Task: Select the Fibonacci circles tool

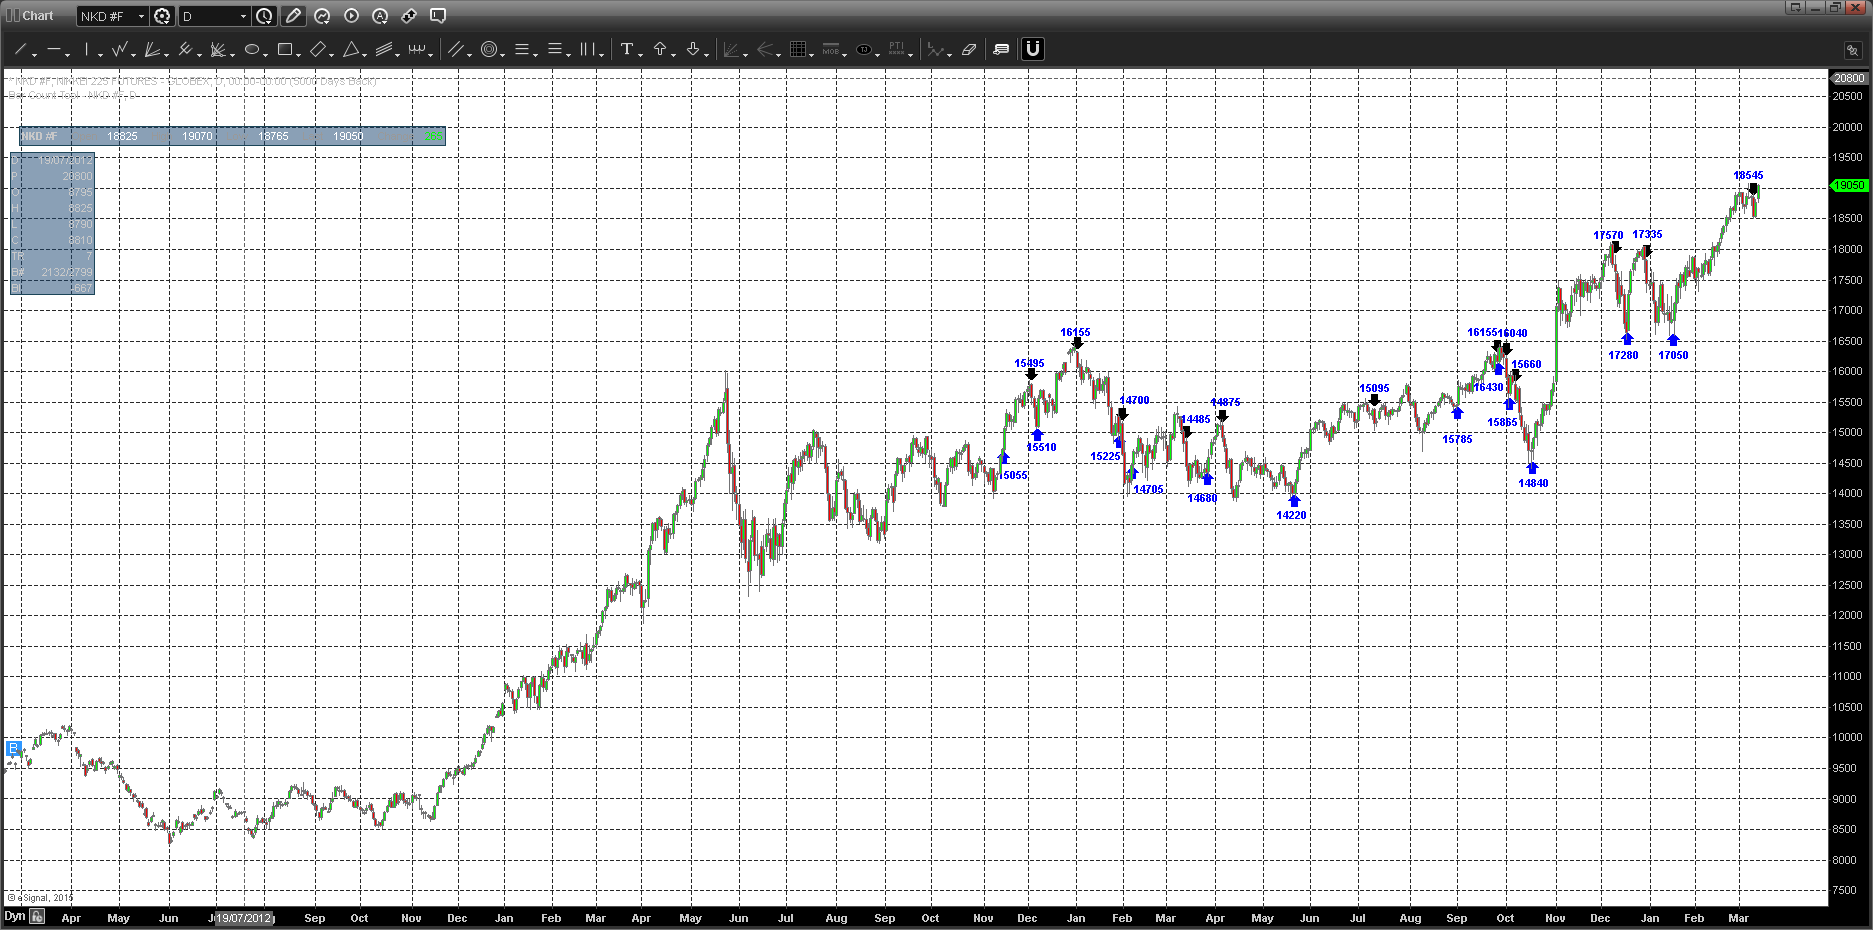Action: tap(489, 49)
